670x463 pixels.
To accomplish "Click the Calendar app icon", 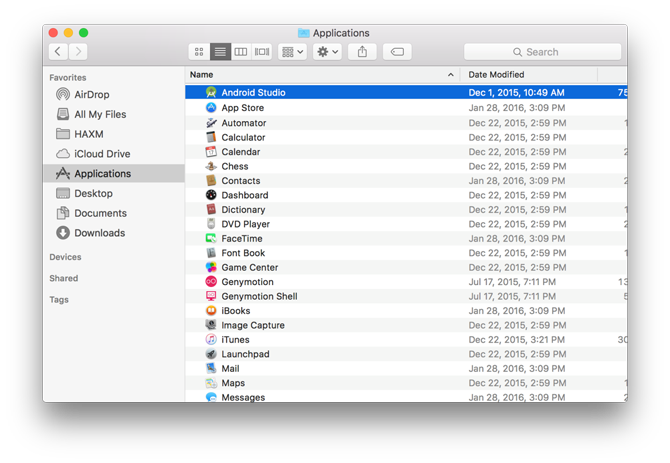I will pyautogui.click(x=211, y=152).
